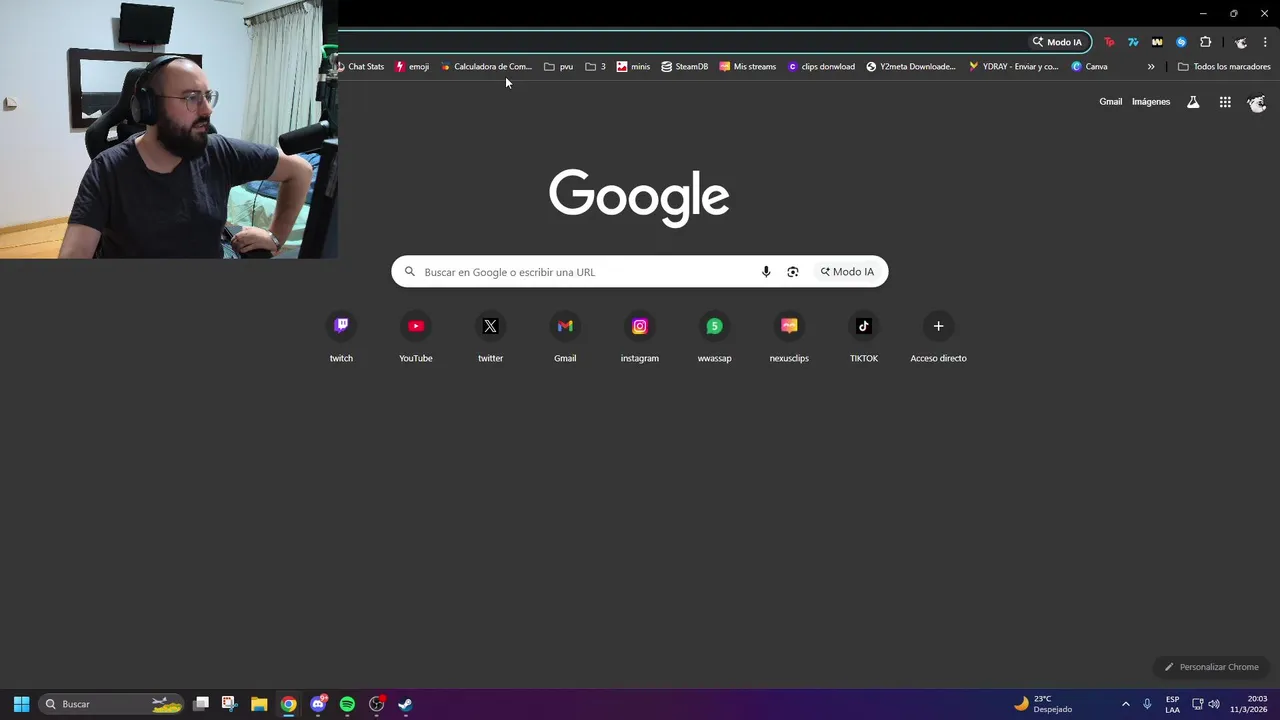Launch Snipping Tool from taskbar
This screenshot has height=720, width=1280.
click(229, 704)
